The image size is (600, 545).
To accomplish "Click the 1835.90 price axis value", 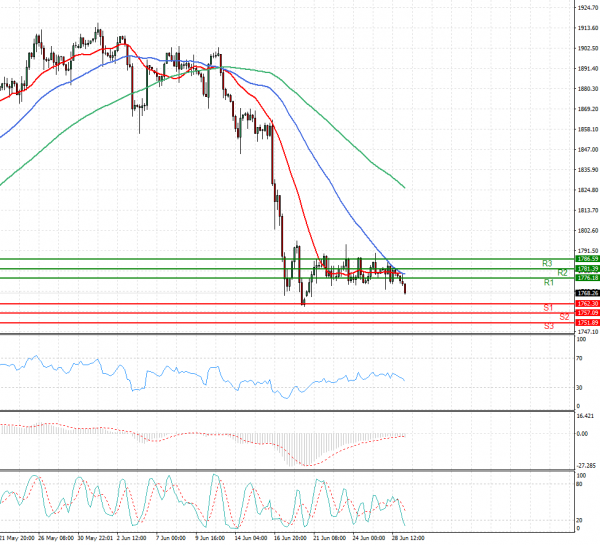I will click(588, 170).
